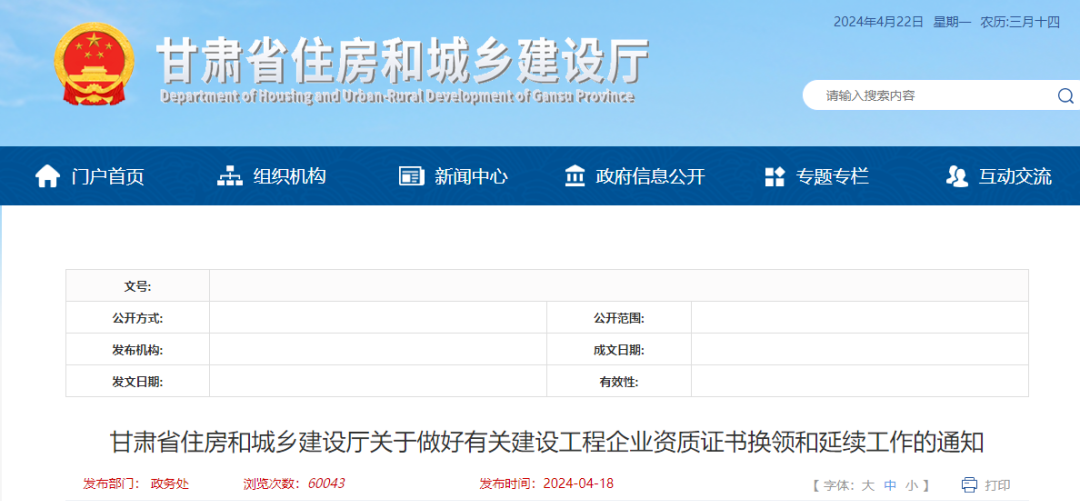Click the 发布机构 table label
1080x501 pixels.
(138, 350)
